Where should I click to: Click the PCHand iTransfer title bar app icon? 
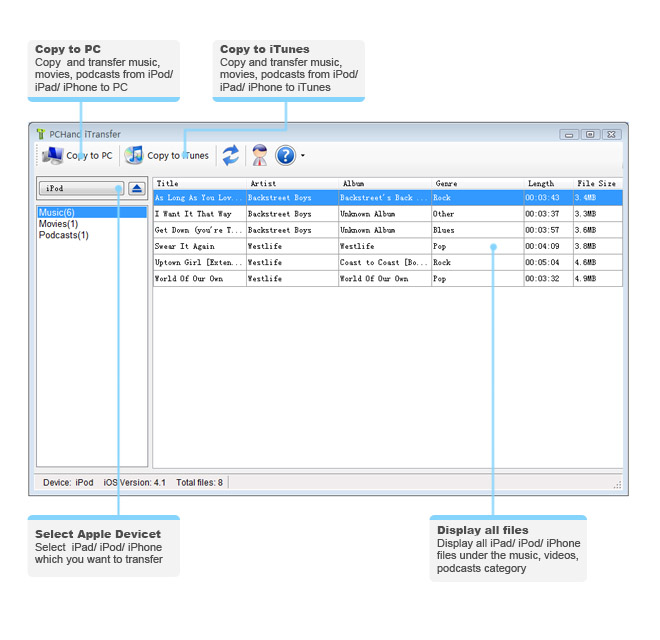coord(40,134)
